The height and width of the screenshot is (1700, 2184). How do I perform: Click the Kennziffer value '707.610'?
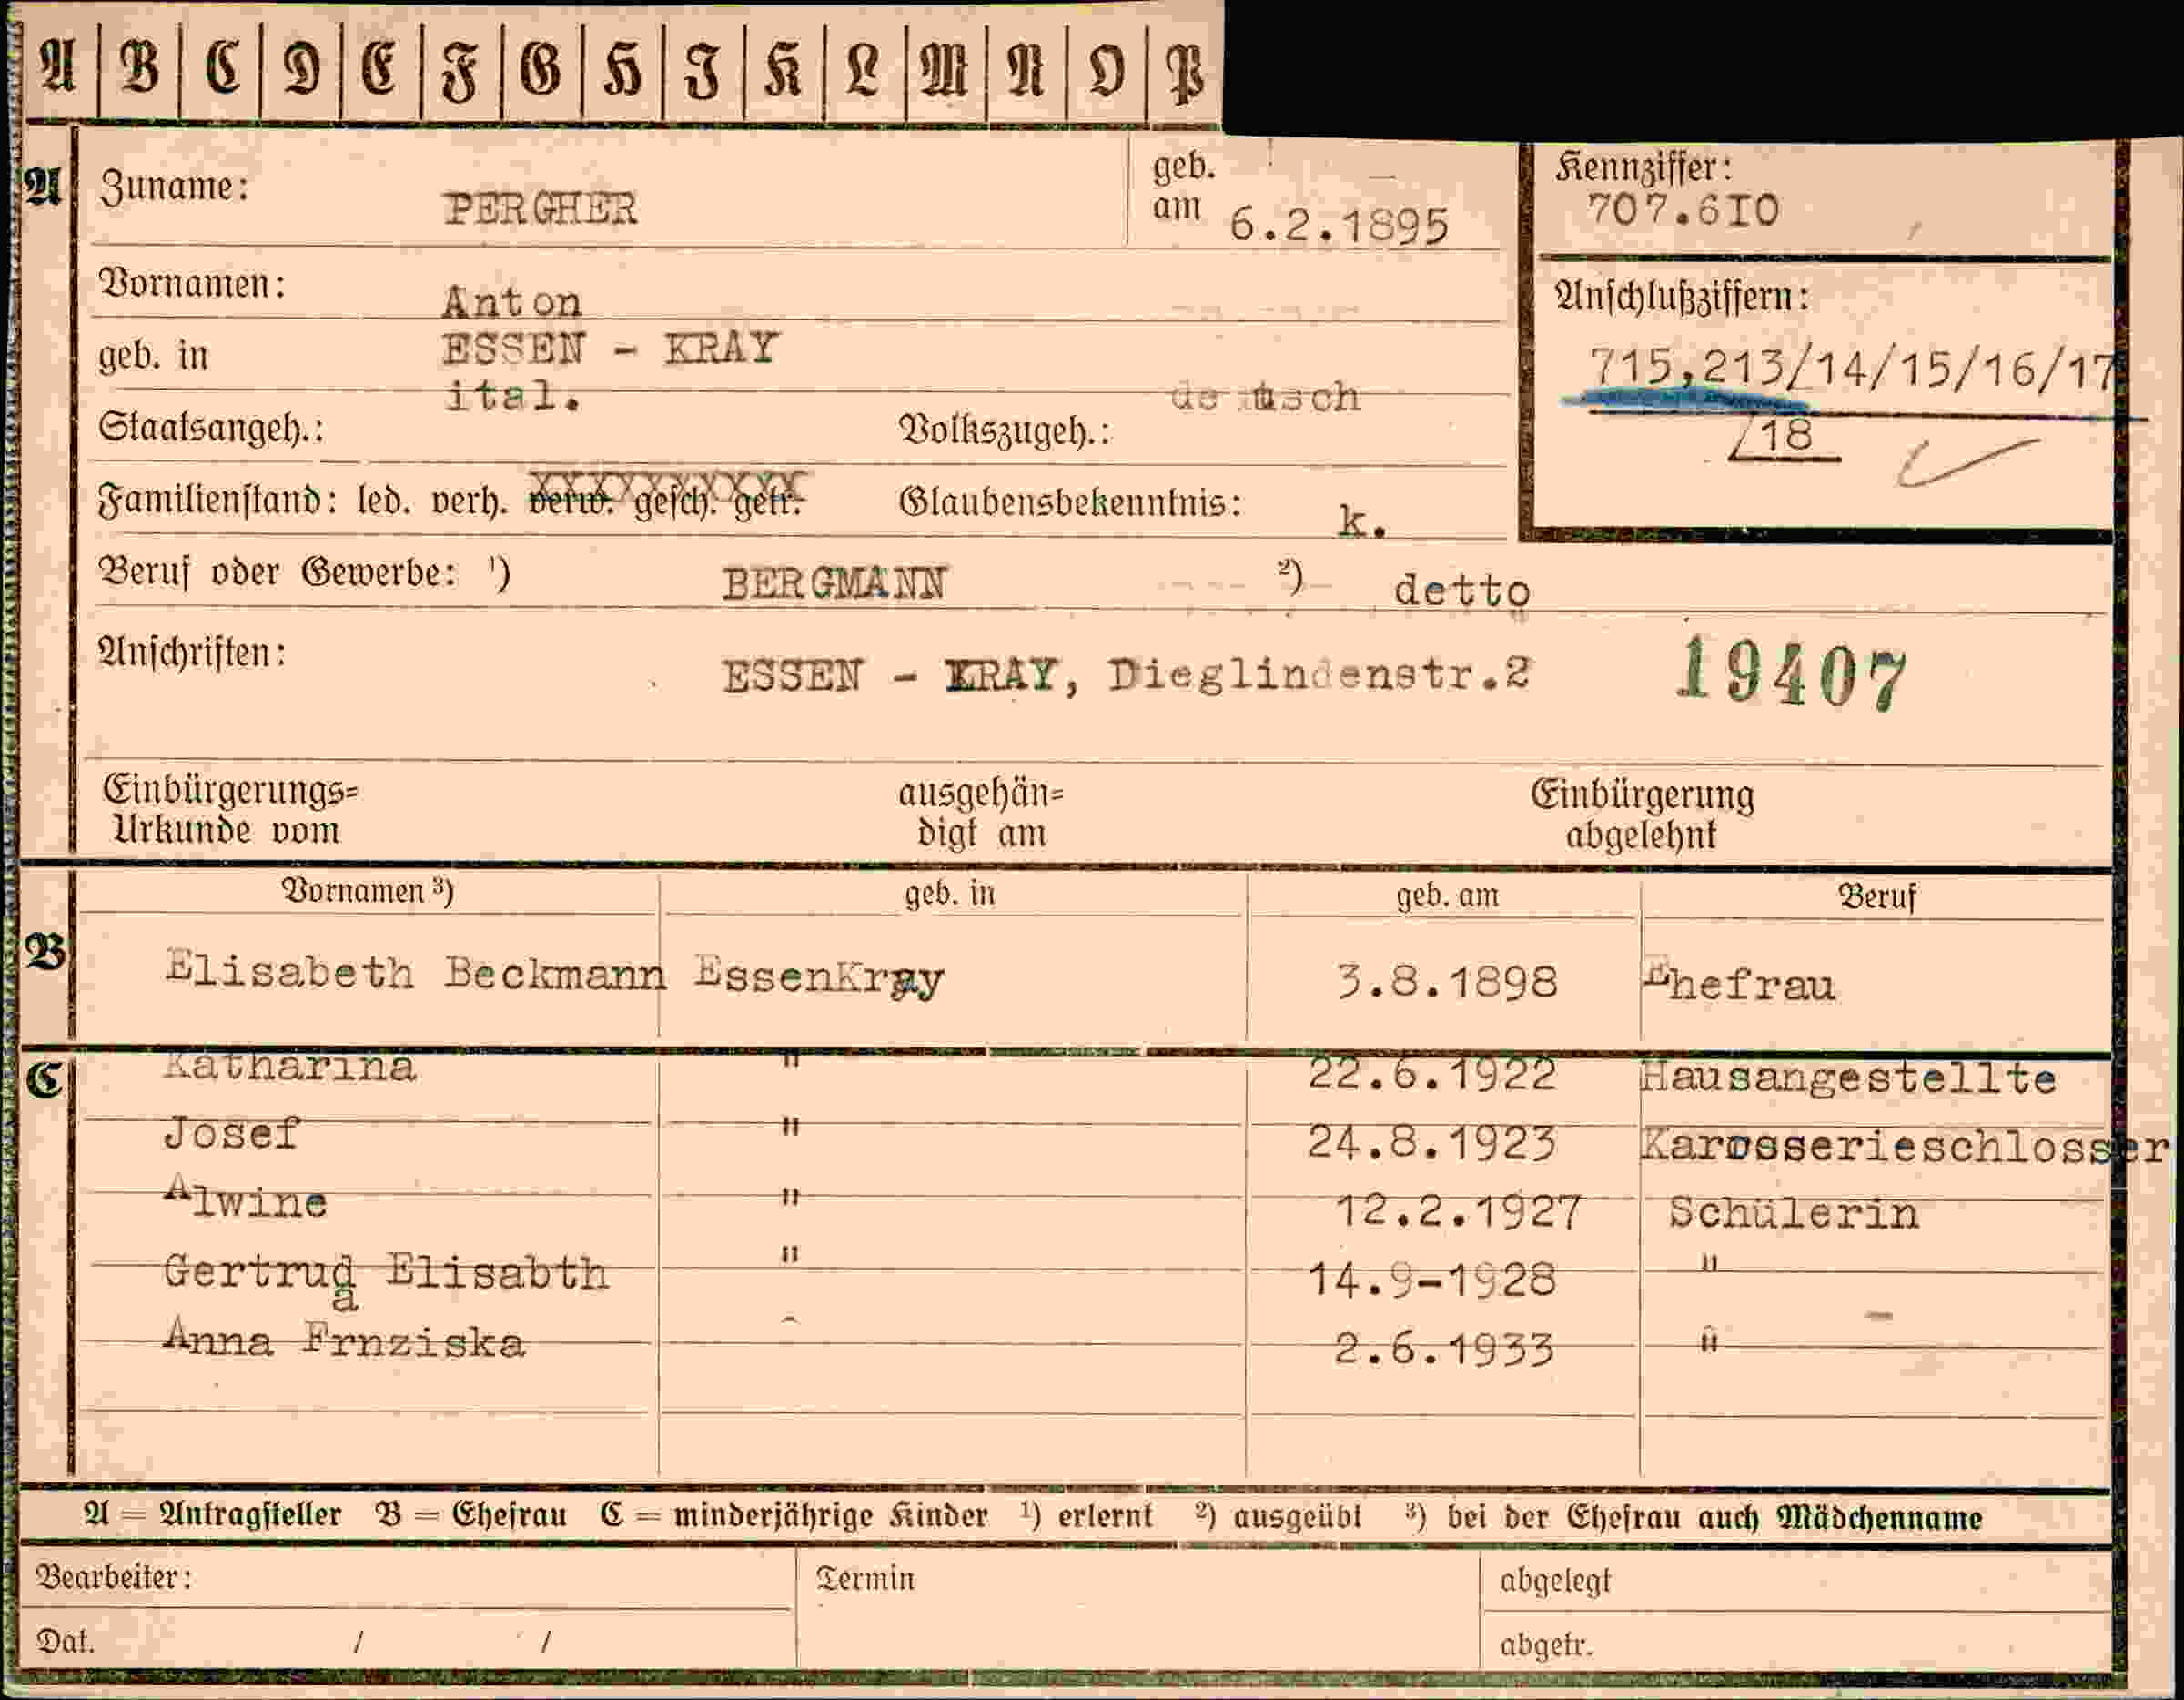[1683, 210]
